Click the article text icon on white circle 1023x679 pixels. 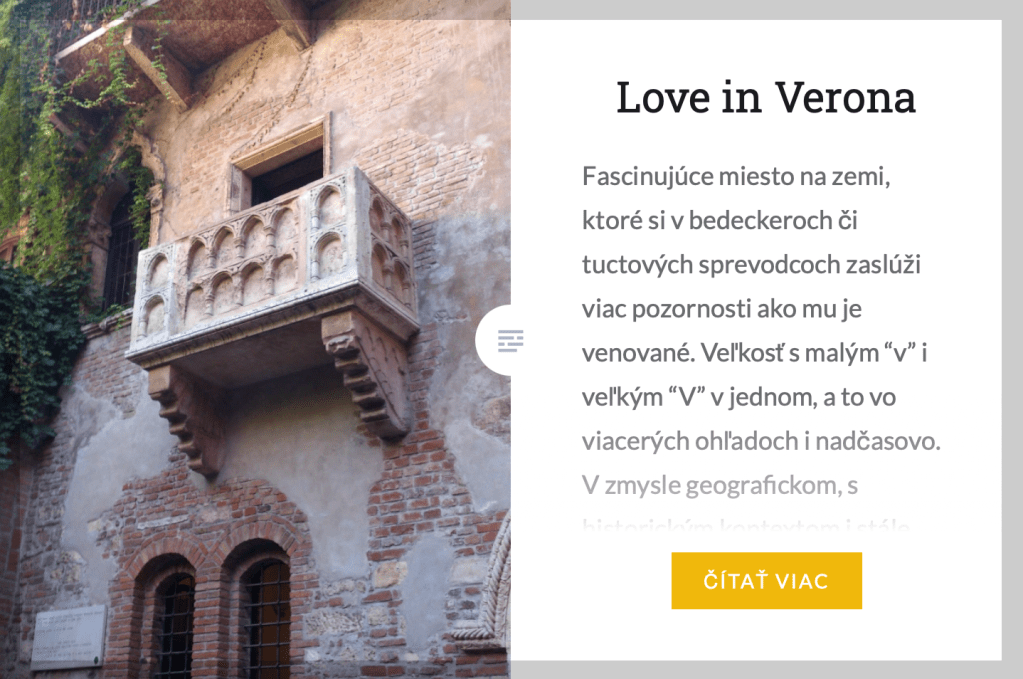pyautogui.click(x=510, y=340)
